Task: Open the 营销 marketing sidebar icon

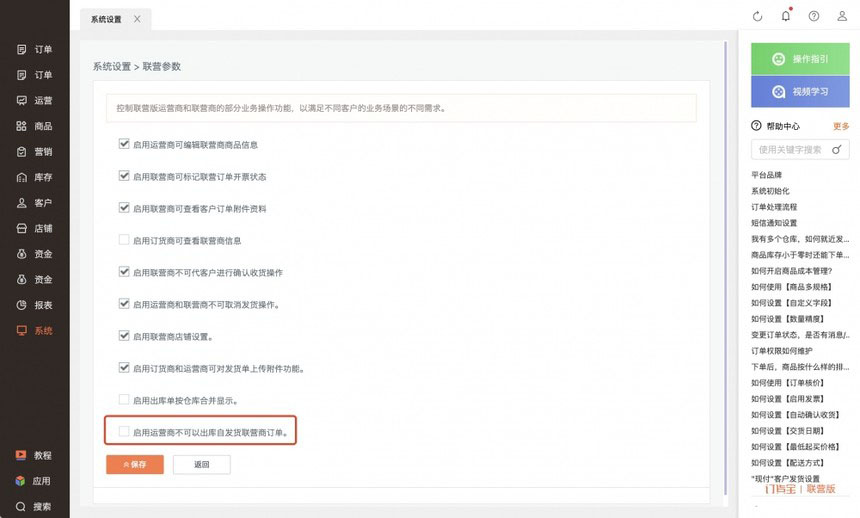Action: 21,152
